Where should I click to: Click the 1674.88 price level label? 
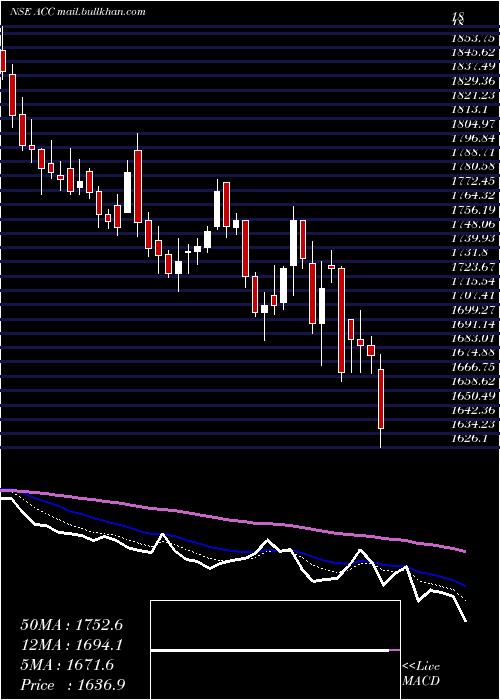473,352
